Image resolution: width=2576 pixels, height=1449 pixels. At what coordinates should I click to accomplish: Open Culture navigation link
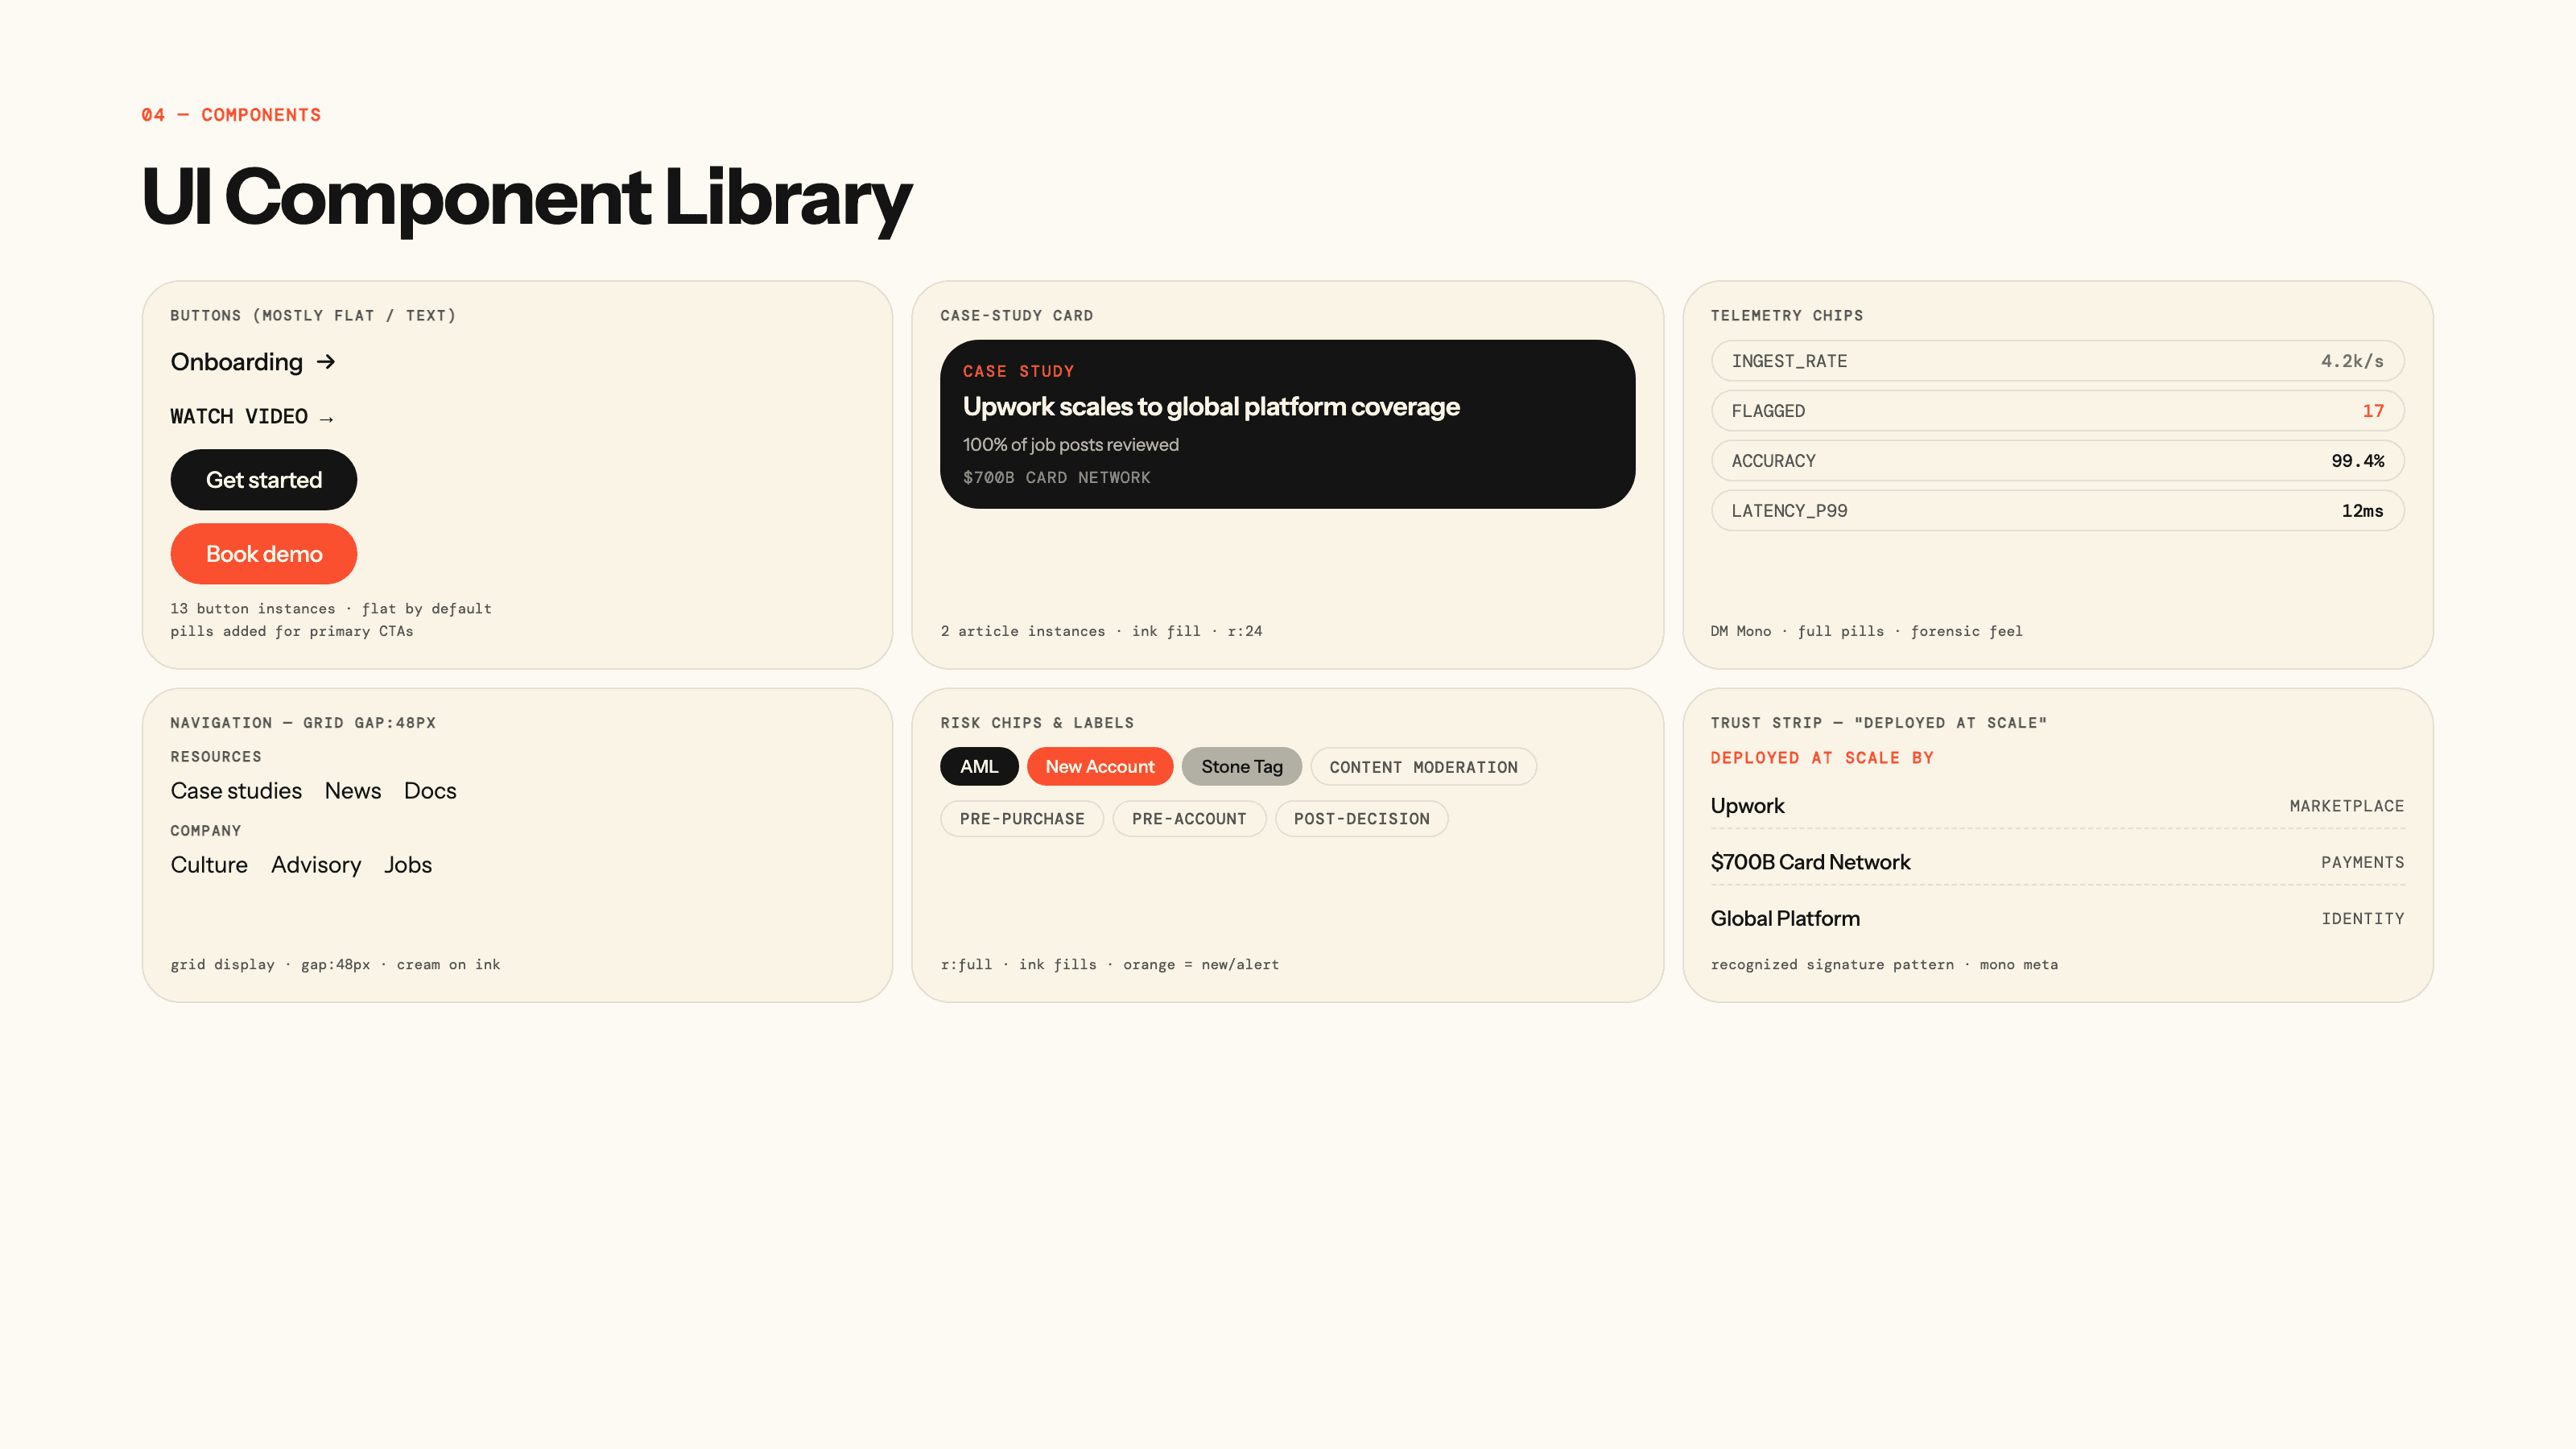click(209, 865)
